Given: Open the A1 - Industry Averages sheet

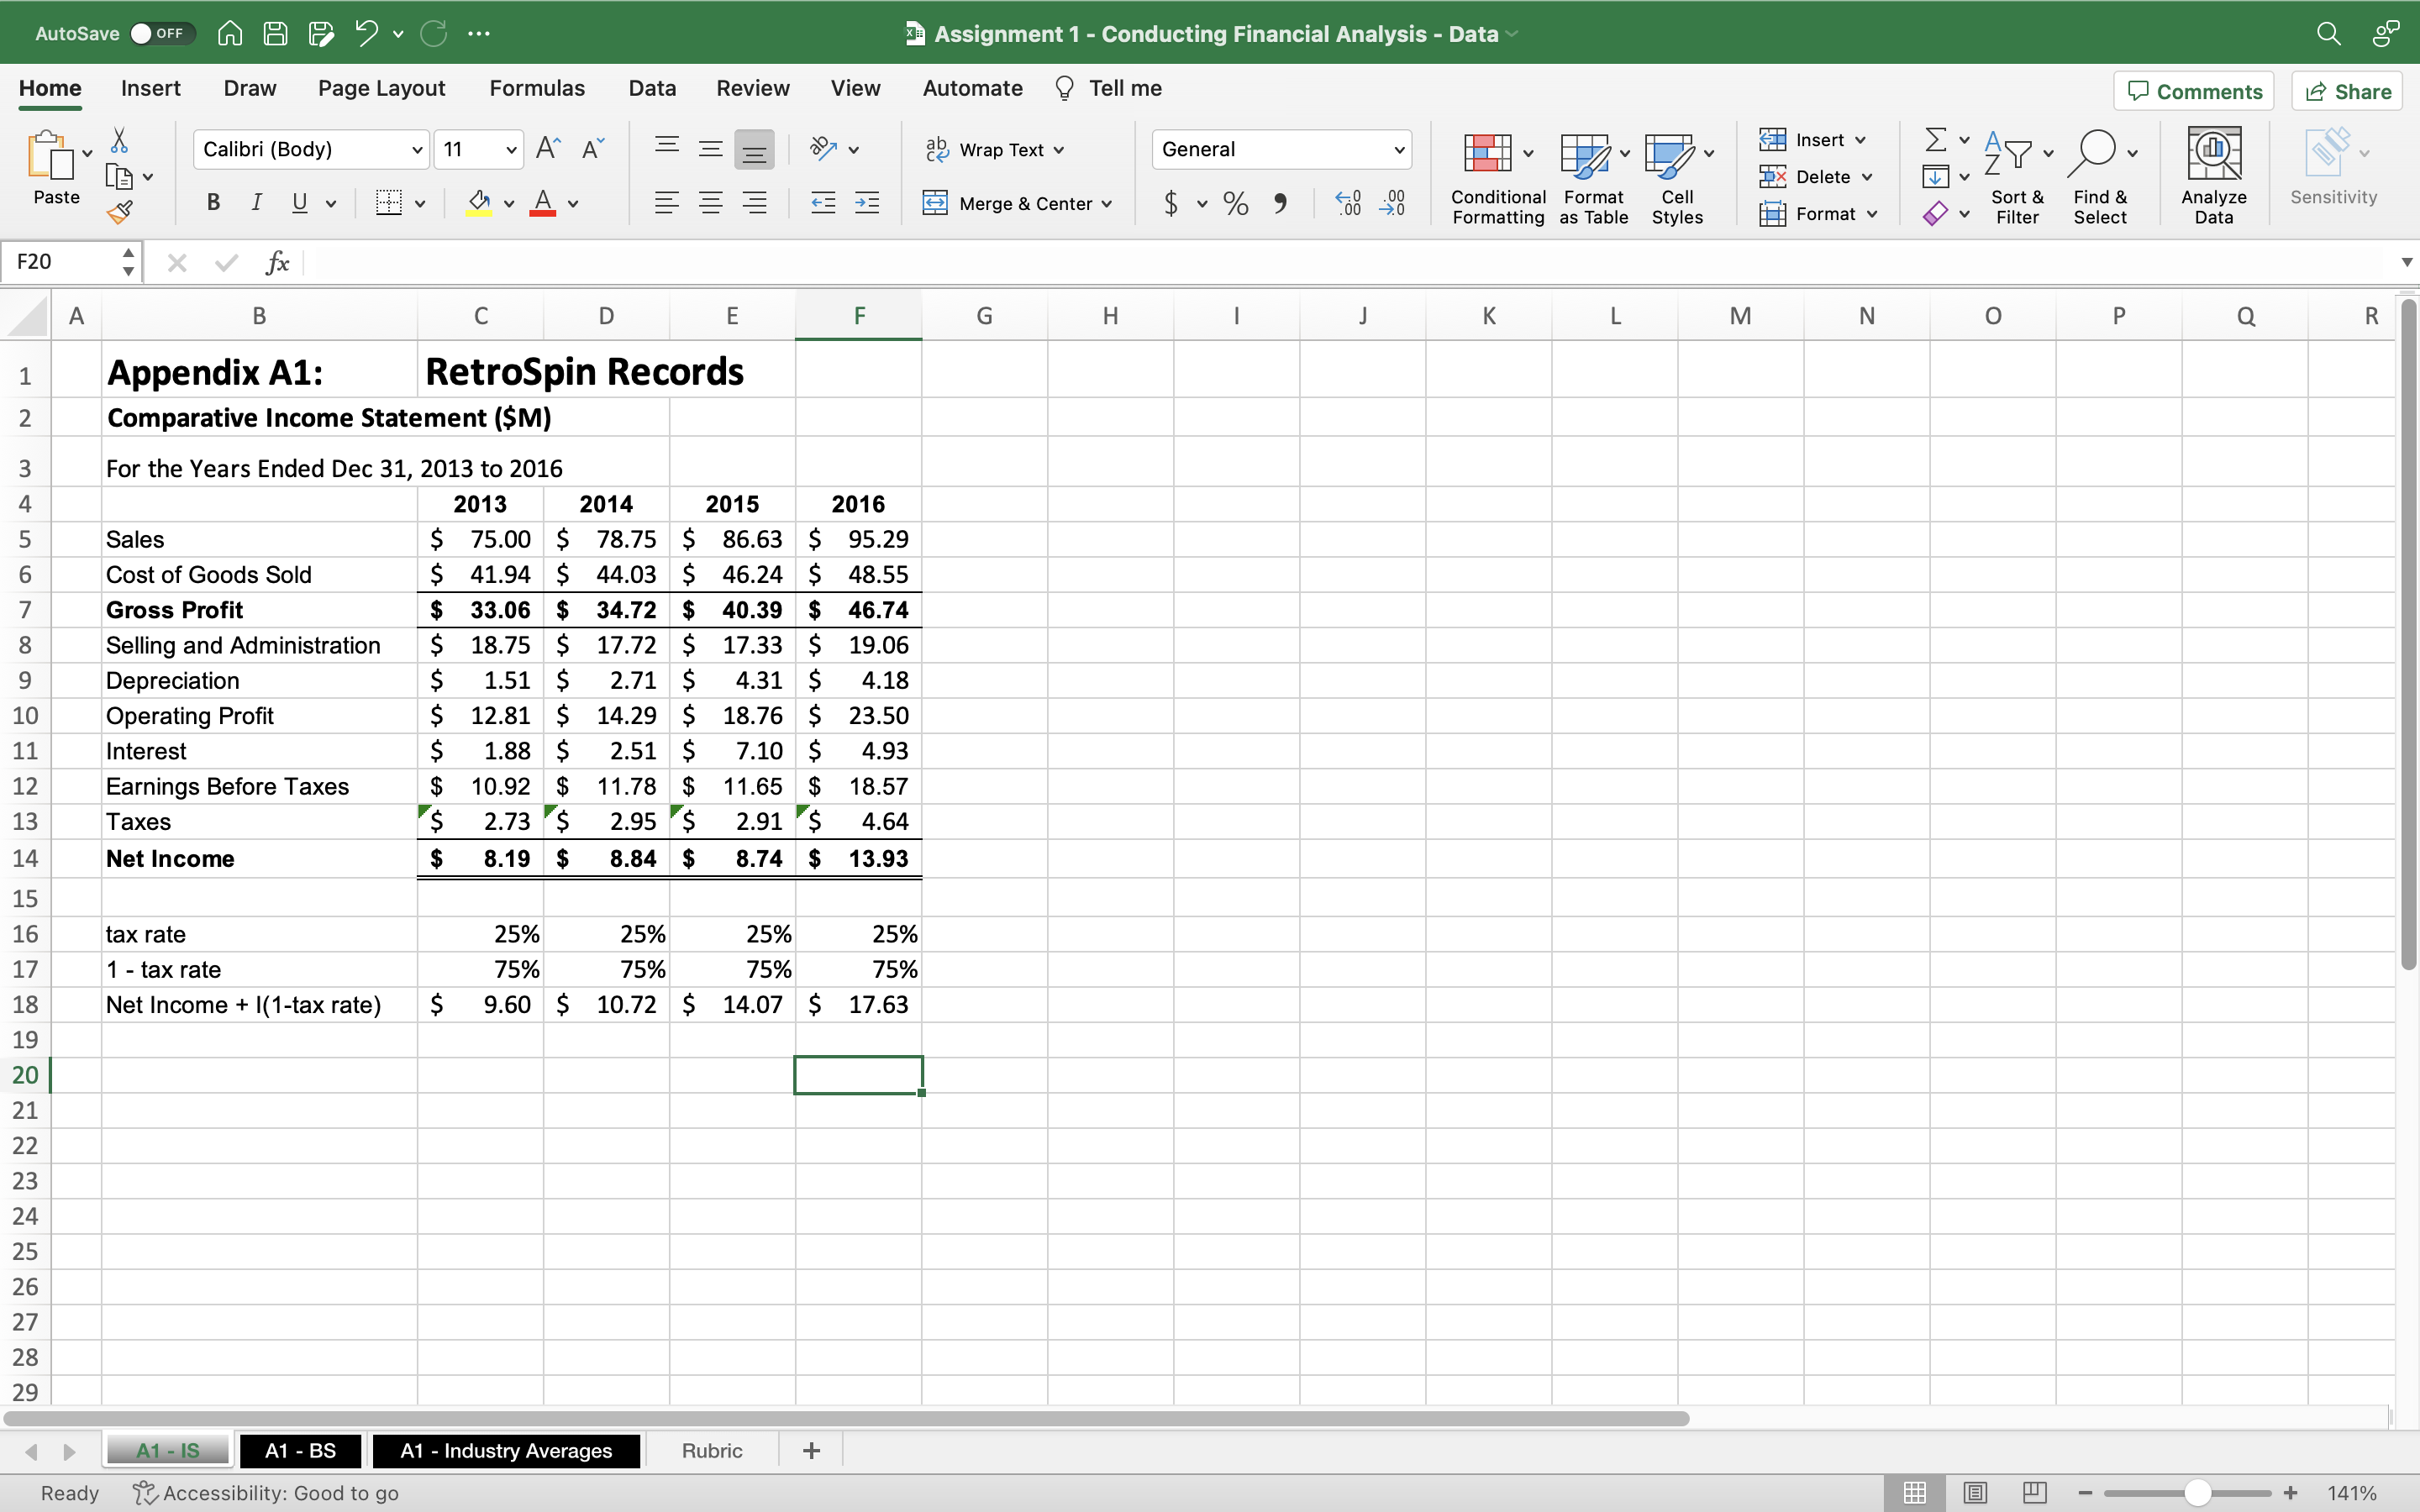Looking at the screenshot, I should tap(506, 1450).
